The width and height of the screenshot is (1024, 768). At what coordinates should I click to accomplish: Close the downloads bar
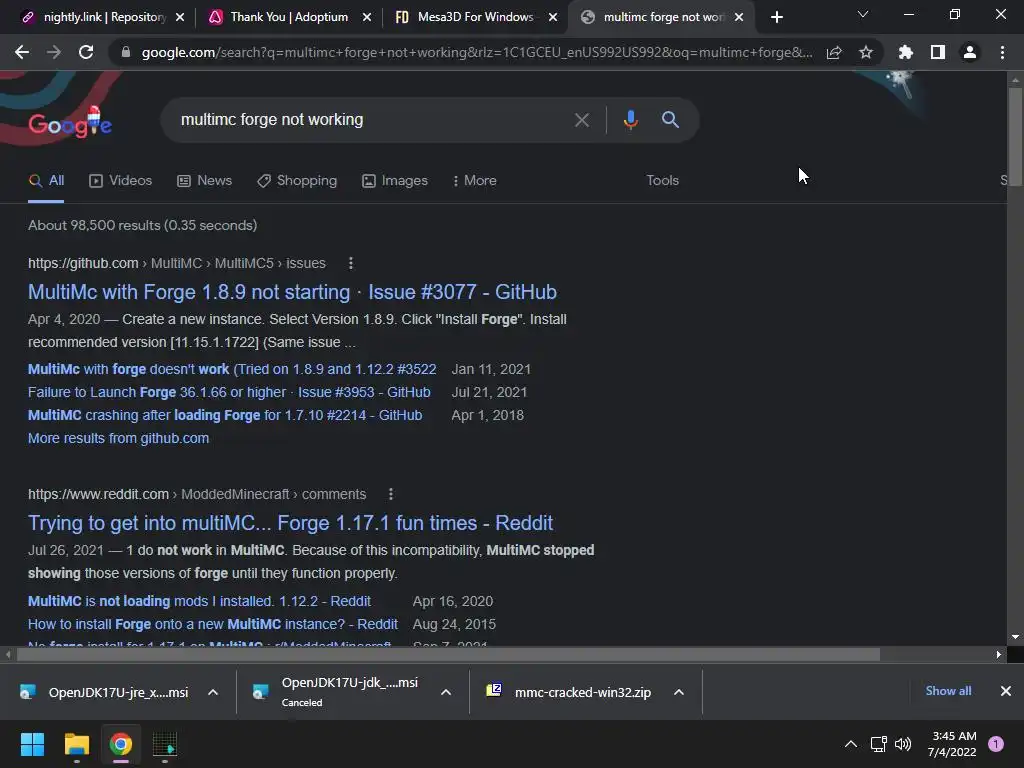click(x=1006, y=691)
